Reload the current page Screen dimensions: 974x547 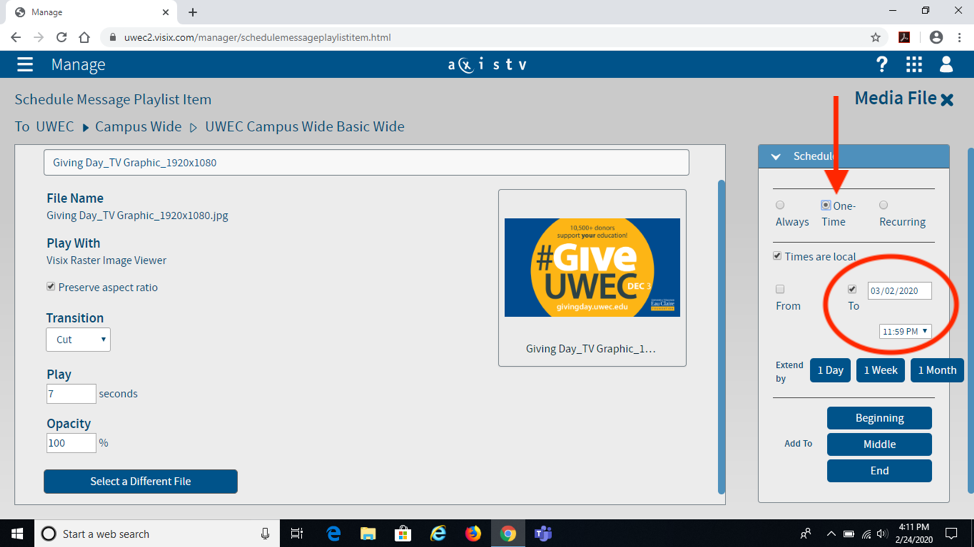pos(61,37)
